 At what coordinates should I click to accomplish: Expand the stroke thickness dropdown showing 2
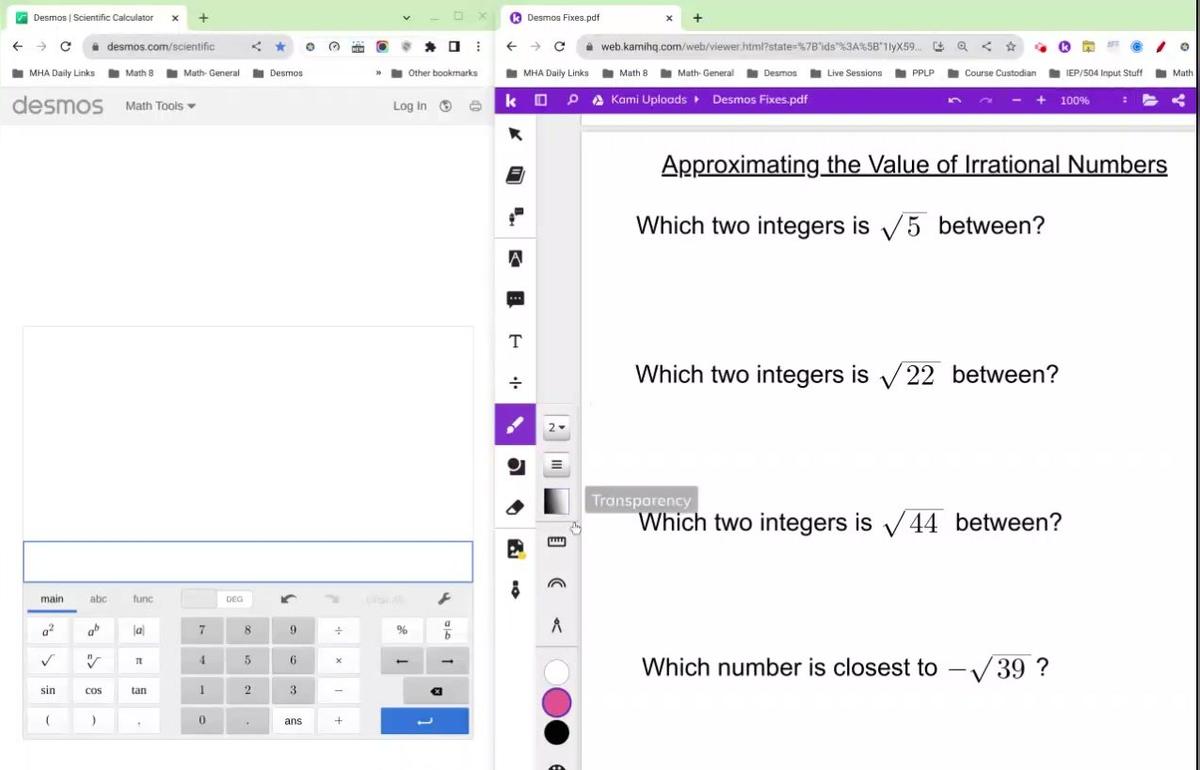tap(557, 428)
